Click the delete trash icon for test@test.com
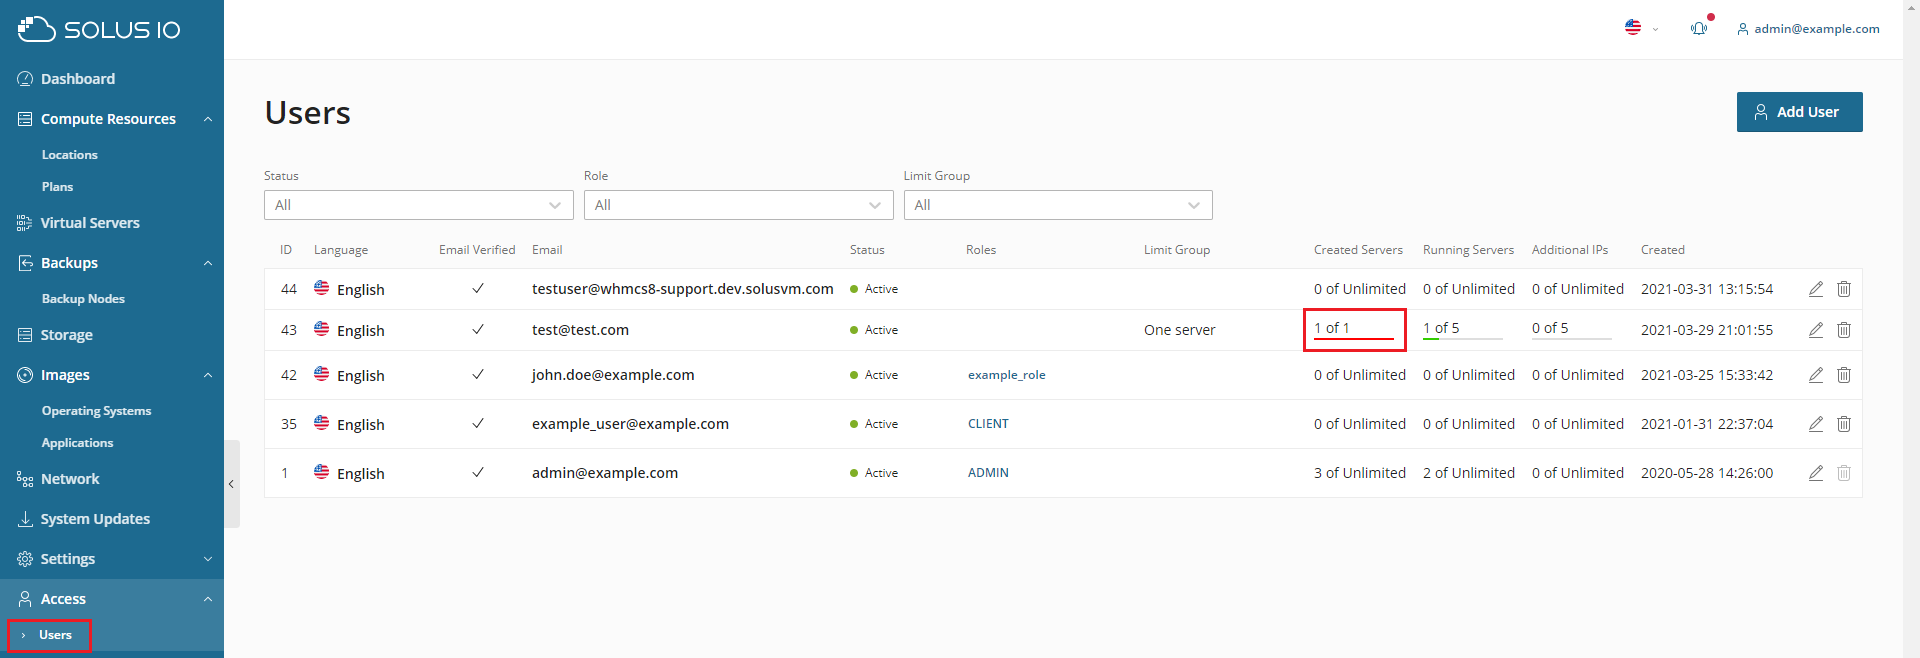Image resolution: width=1920 pixels, height=658 pixels. pyautogui.click(x=1843, y=330)
